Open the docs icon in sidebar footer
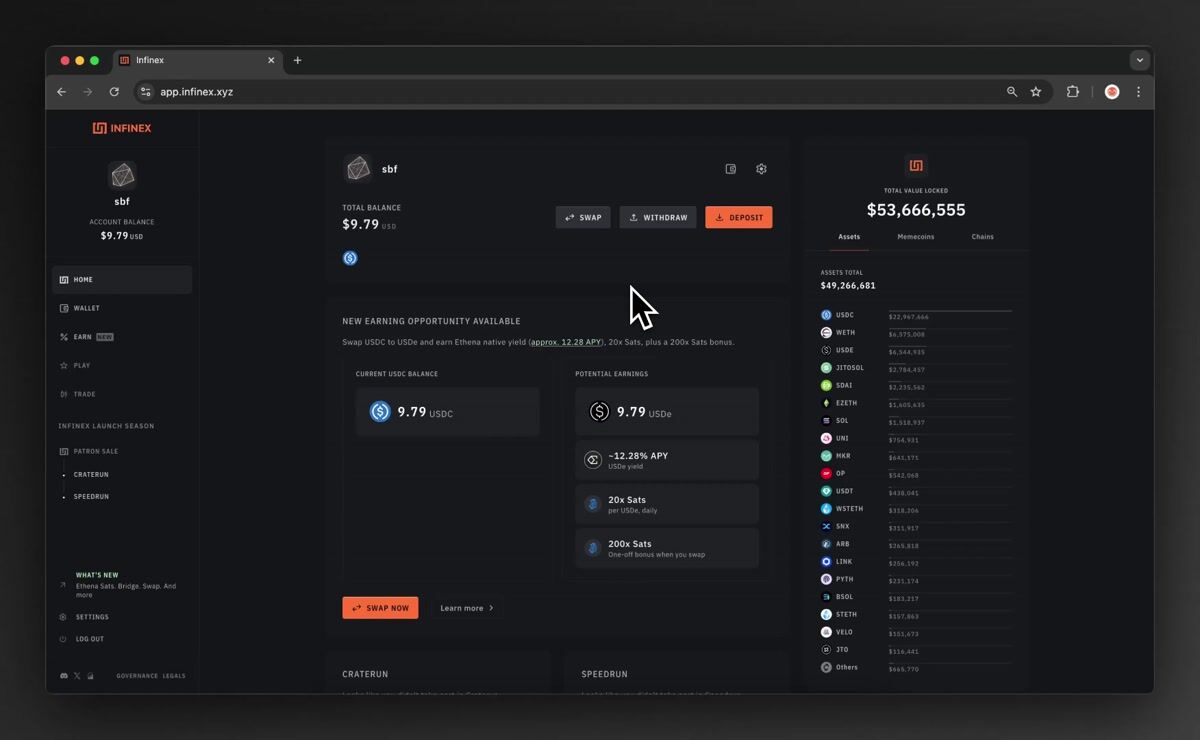1200x740 pixels. click(89, 676)
